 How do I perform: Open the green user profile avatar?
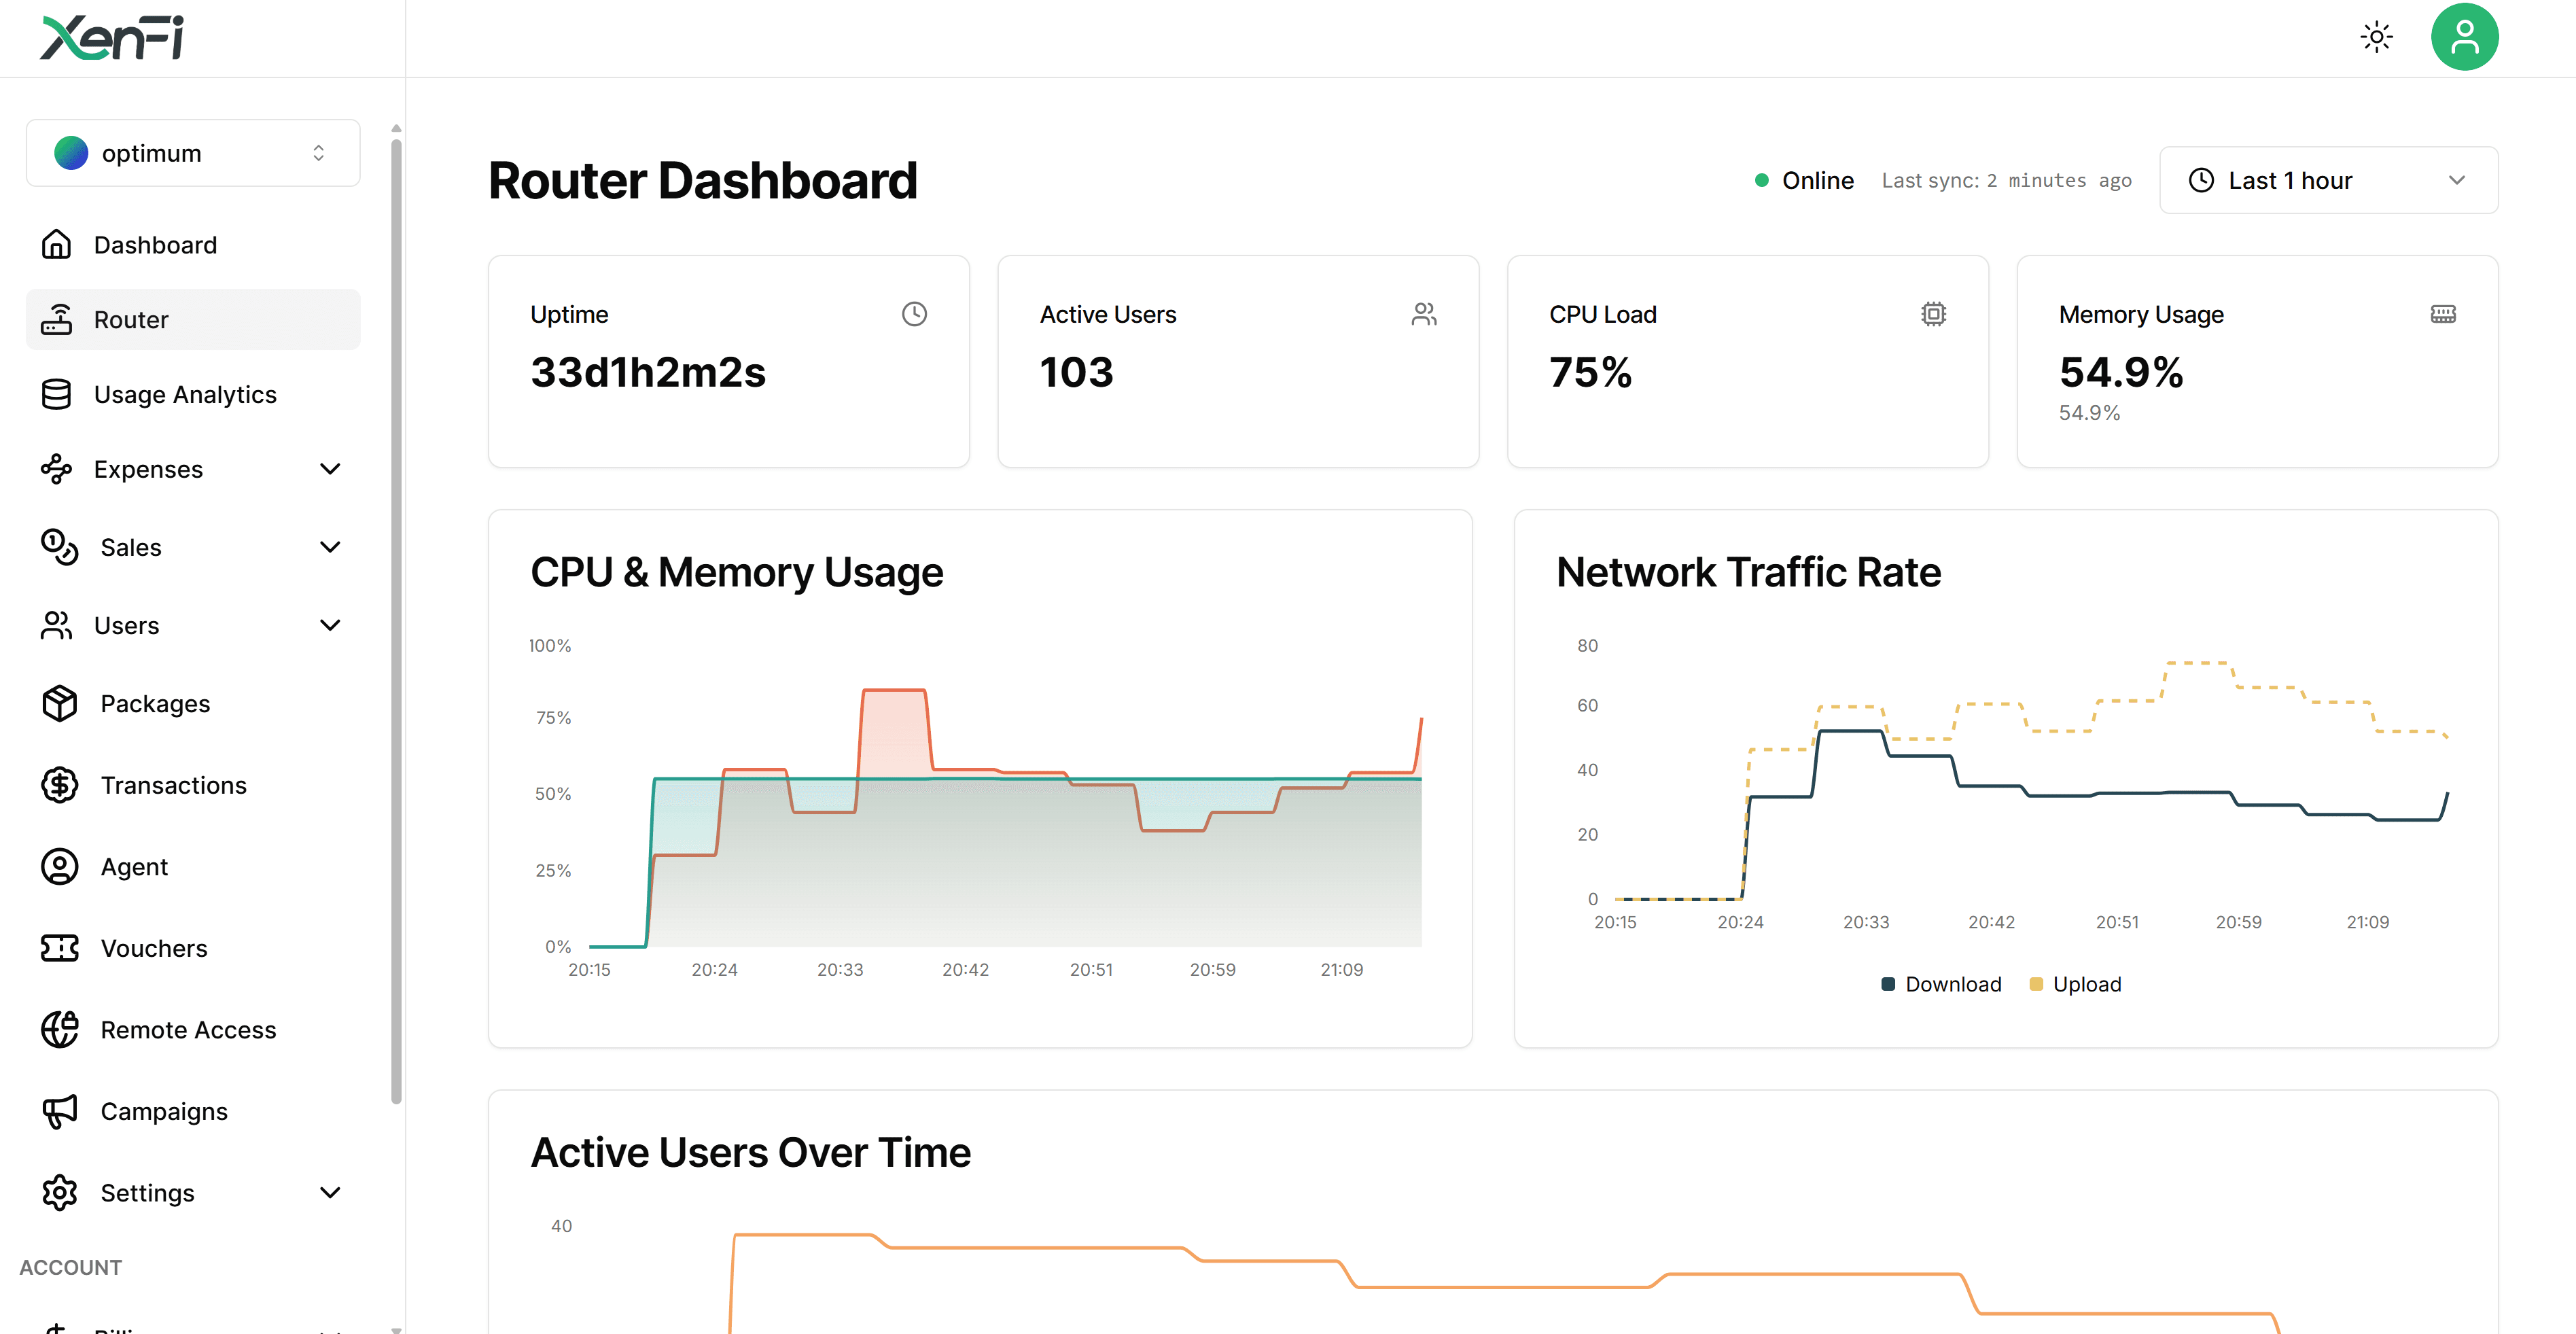2464,37
